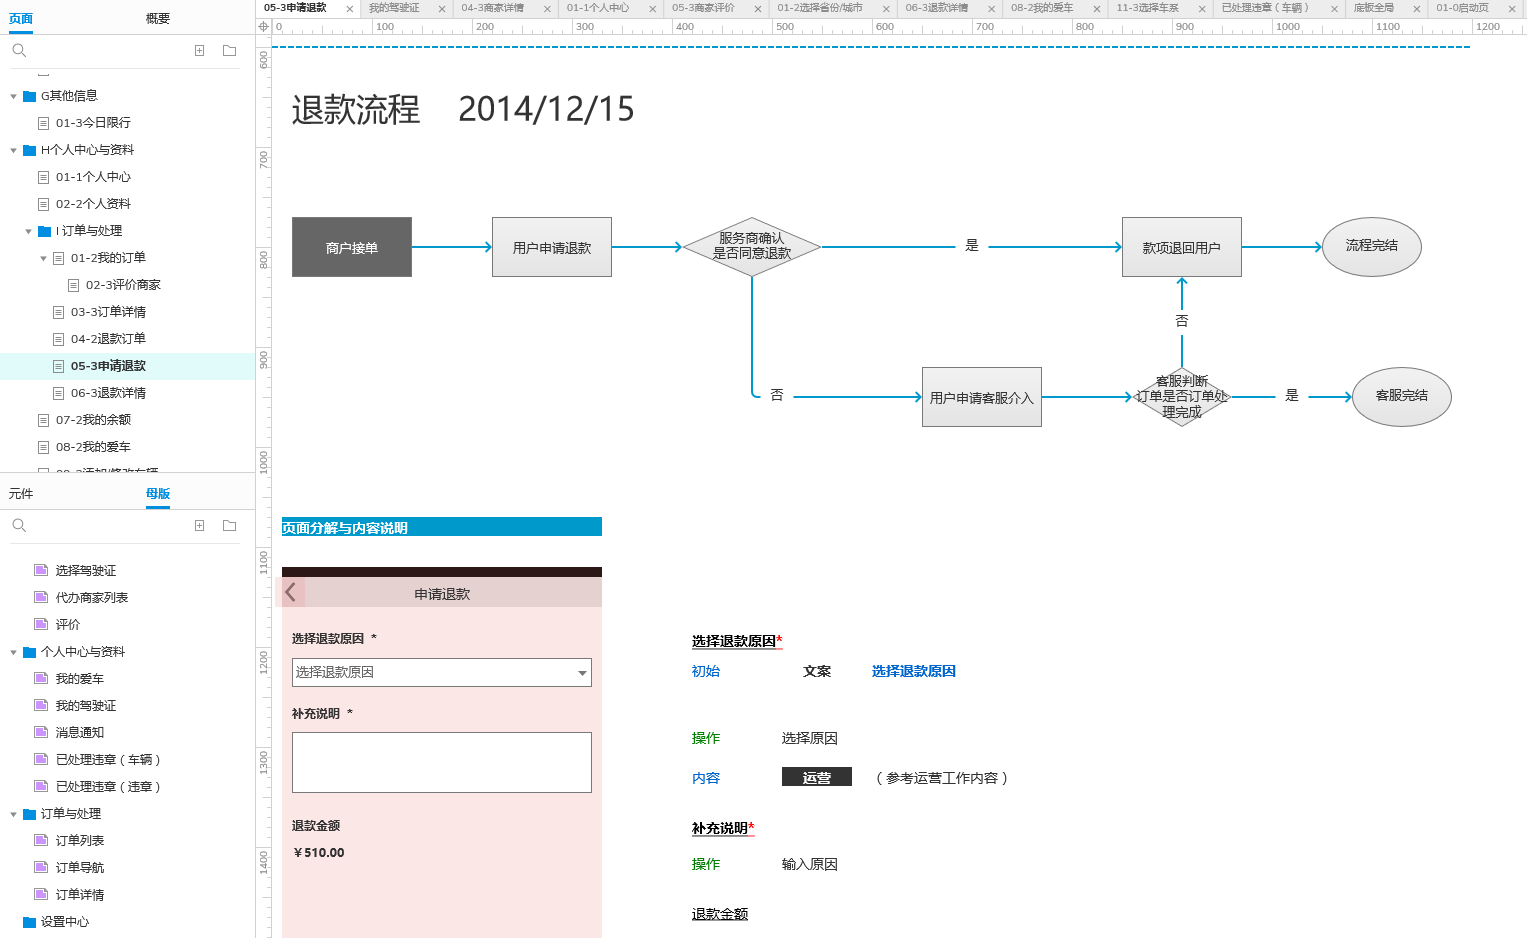
Task: Close the 05-3商家评价 document tab
Action: tap(757, 9)
